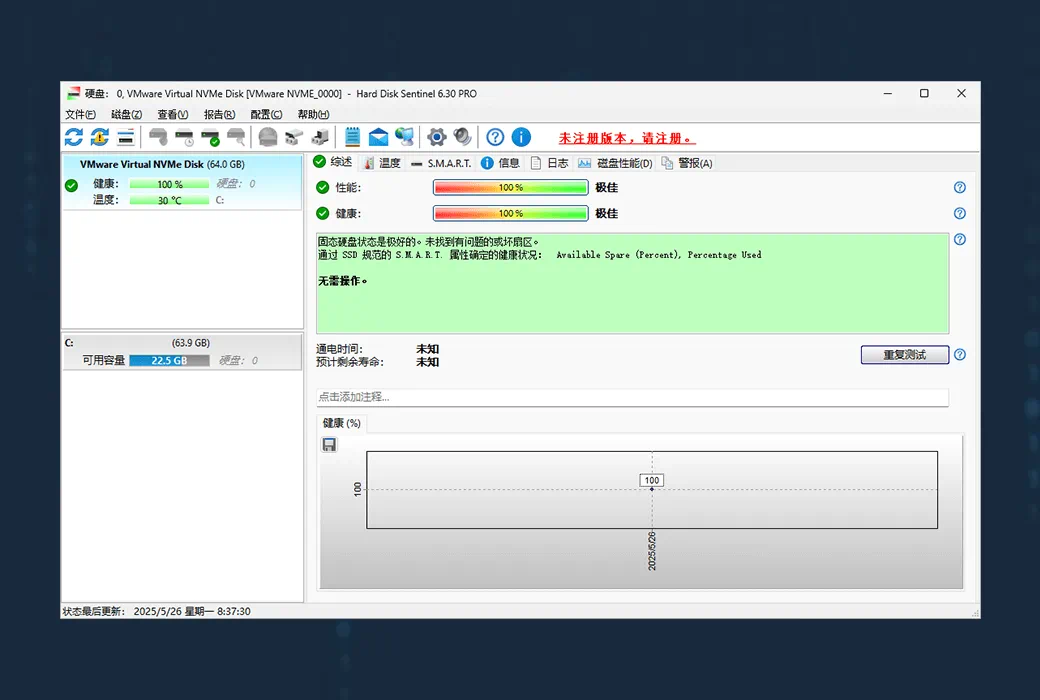The width and height of the screenshot is (1040, 700).
Task: Save the health chart using floppy icon
Action: pyautogui.click(x=329, y=445)
